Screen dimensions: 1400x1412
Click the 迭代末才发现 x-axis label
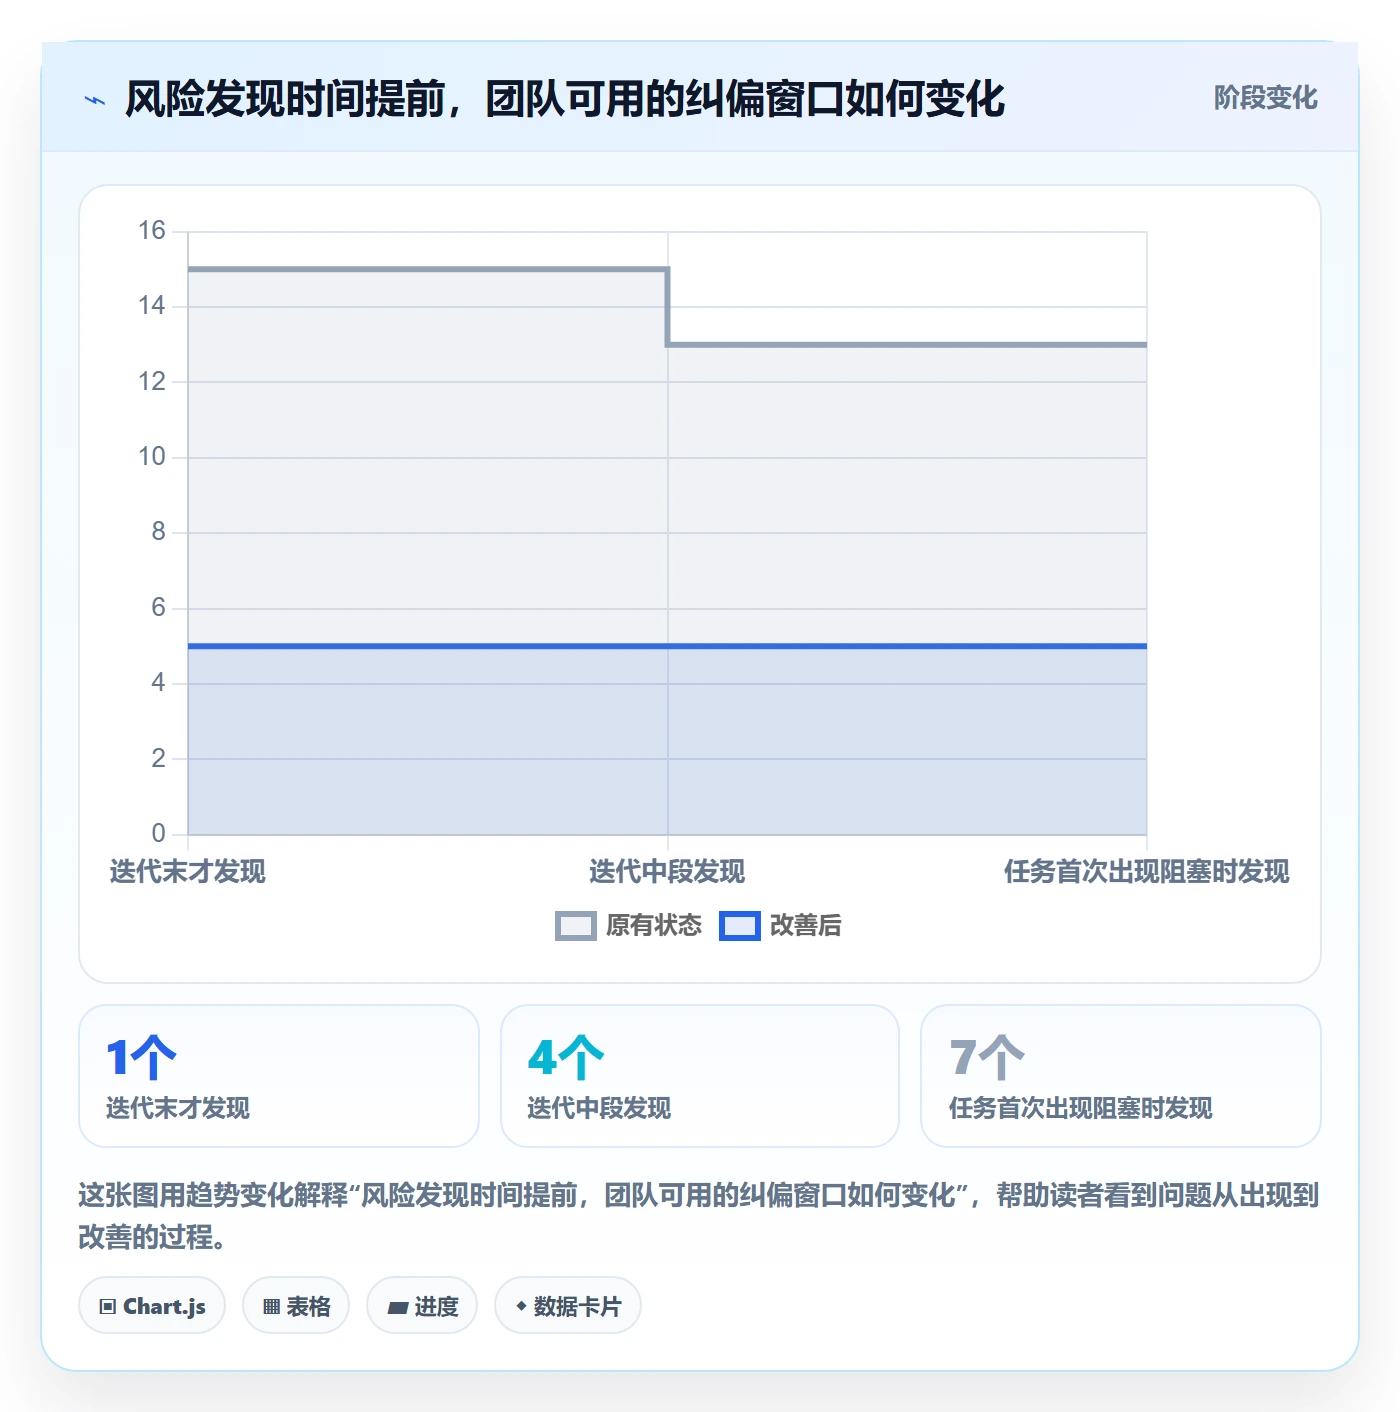pyautogui.click(x=188, y=872)
